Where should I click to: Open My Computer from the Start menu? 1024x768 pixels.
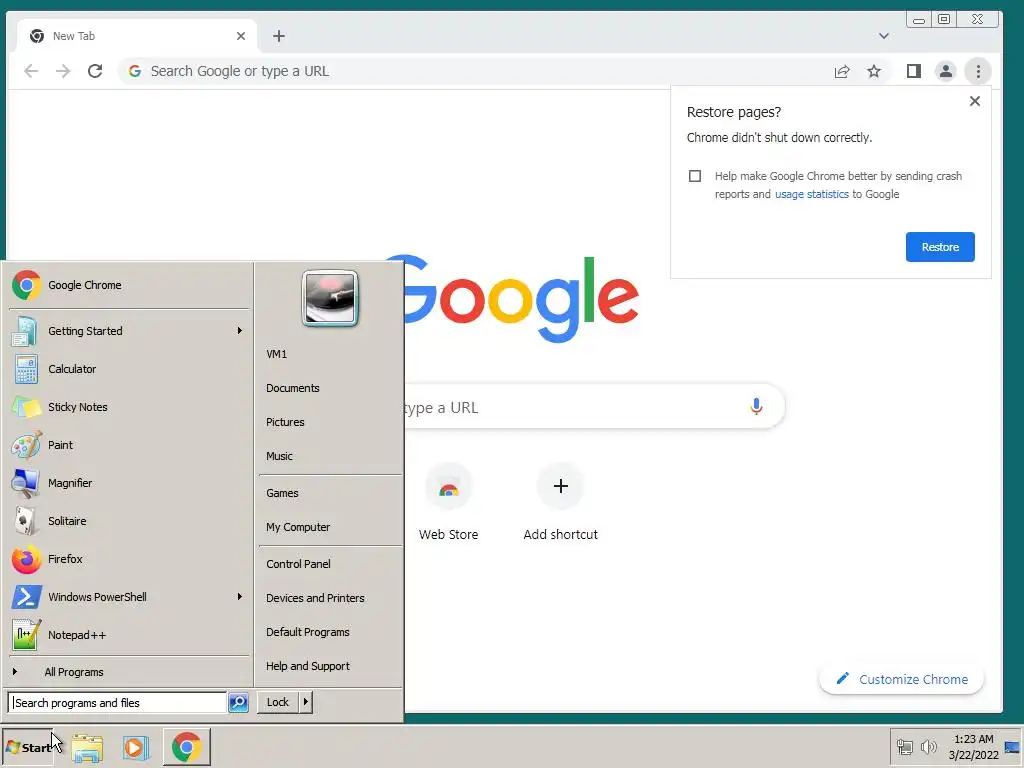tap(330, 527)
